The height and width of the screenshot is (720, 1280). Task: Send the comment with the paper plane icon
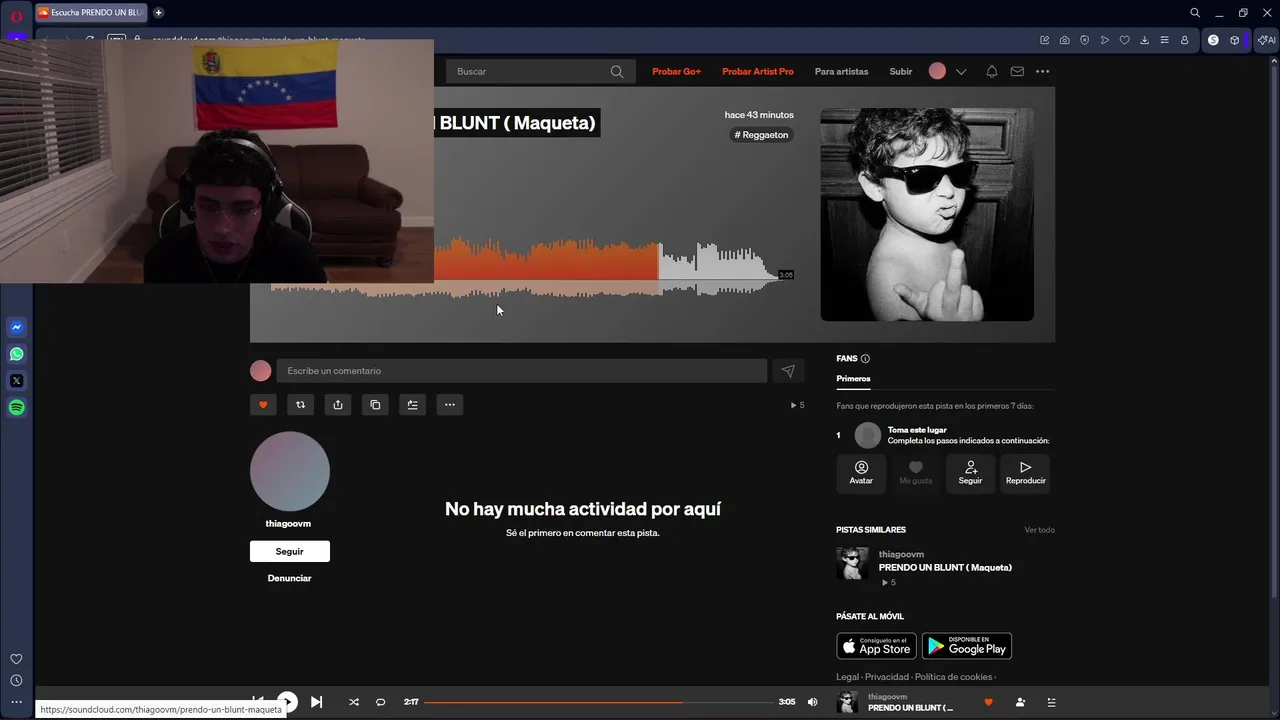(788, 371)
